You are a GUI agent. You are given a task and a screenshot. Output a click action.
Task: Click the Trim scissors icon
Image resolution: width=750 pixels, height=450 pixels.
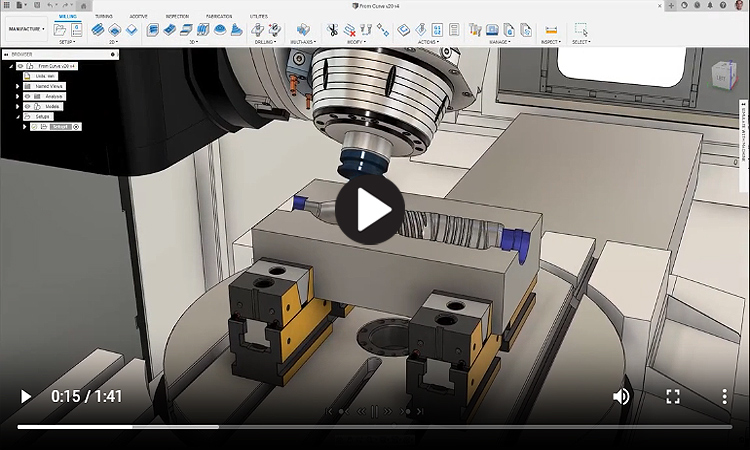[x=332, y=30]
